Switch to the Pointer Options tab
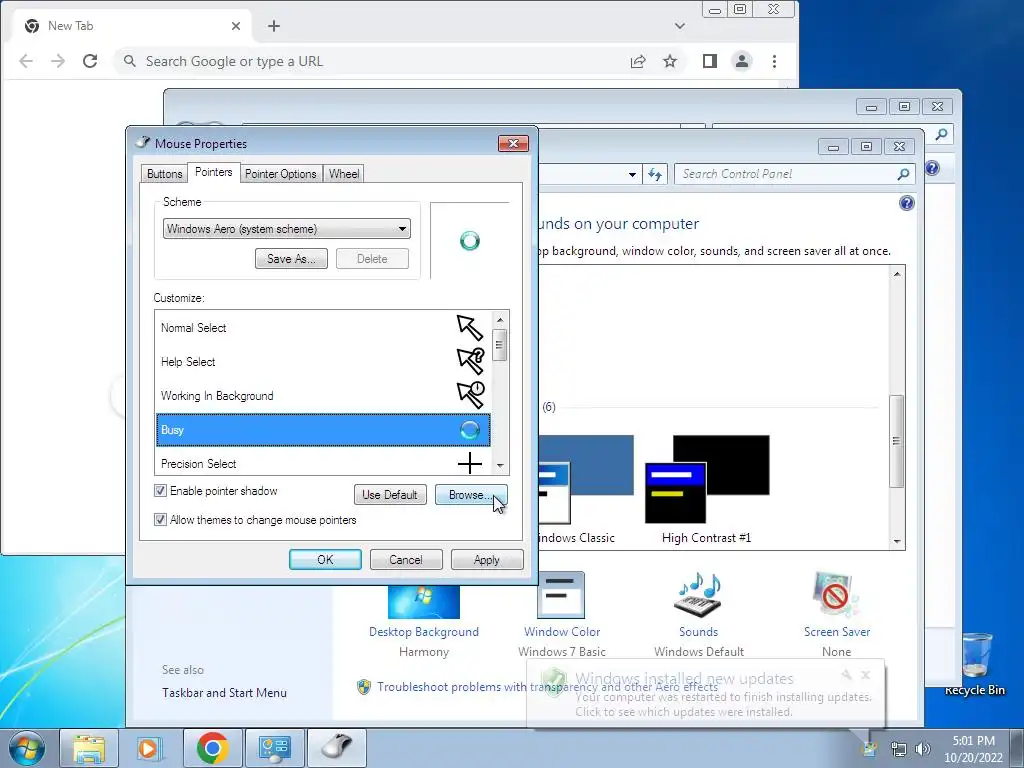This screenshot has width=1024, height=768. coord(281,174)
